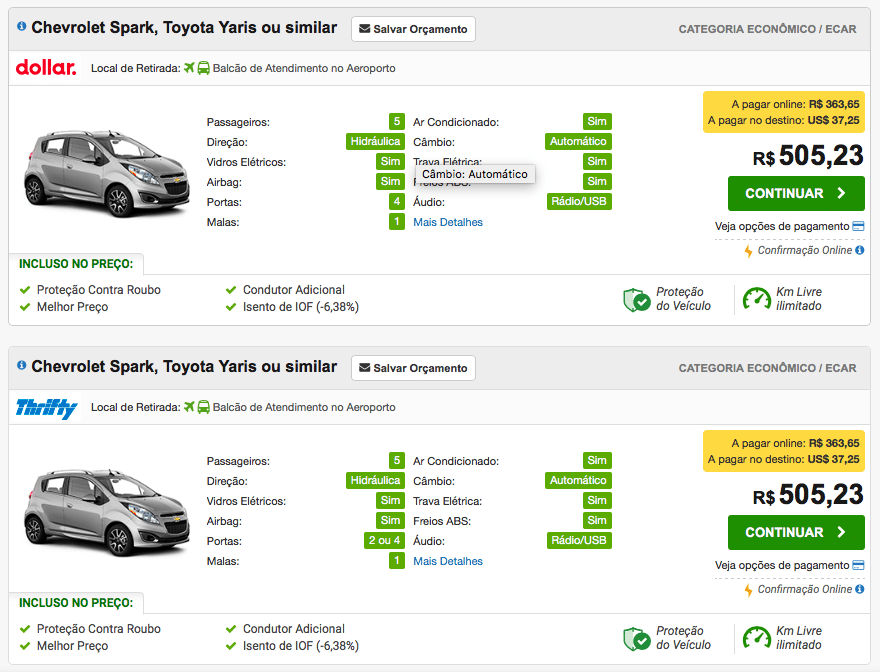Click the Hidráulica badge in the Dollar card

(x=375, y=141)
